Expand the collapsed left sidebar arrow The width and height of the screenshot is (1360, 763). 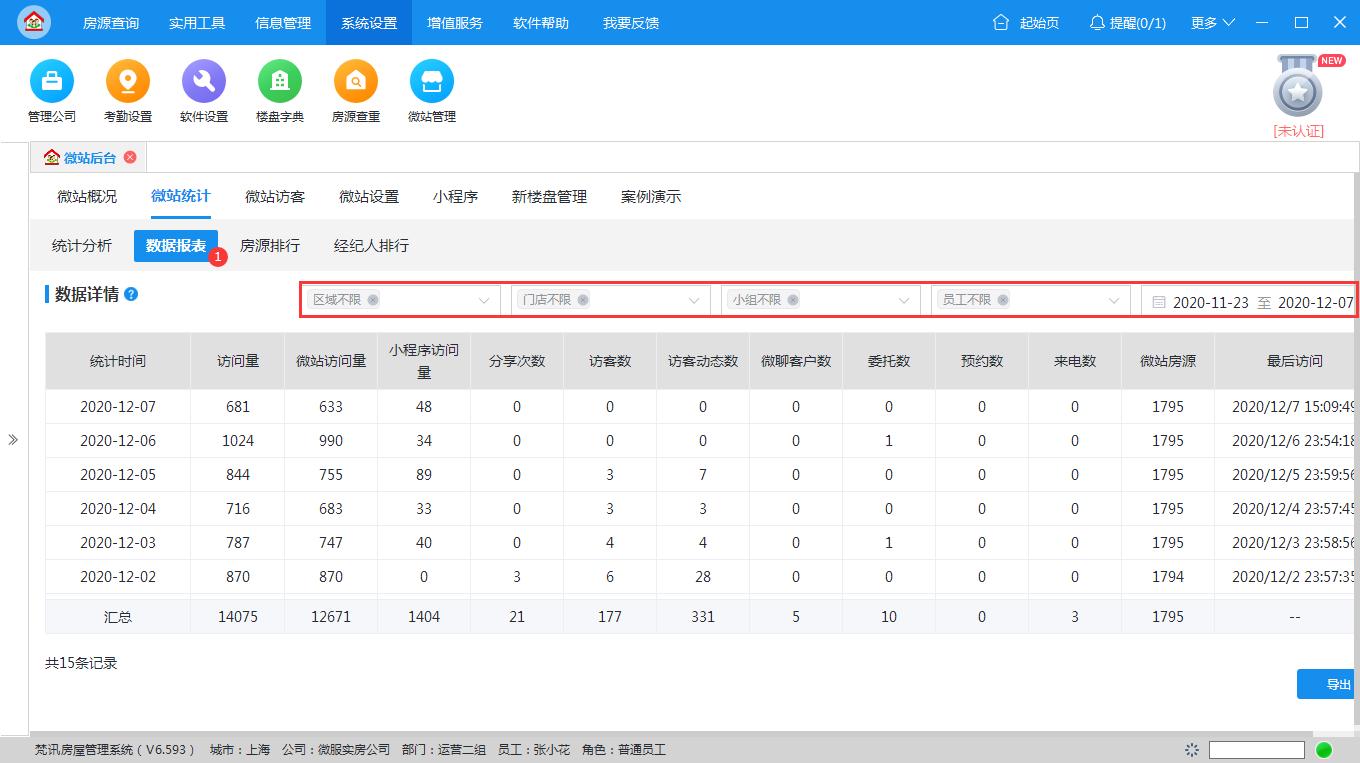(15, 437)
